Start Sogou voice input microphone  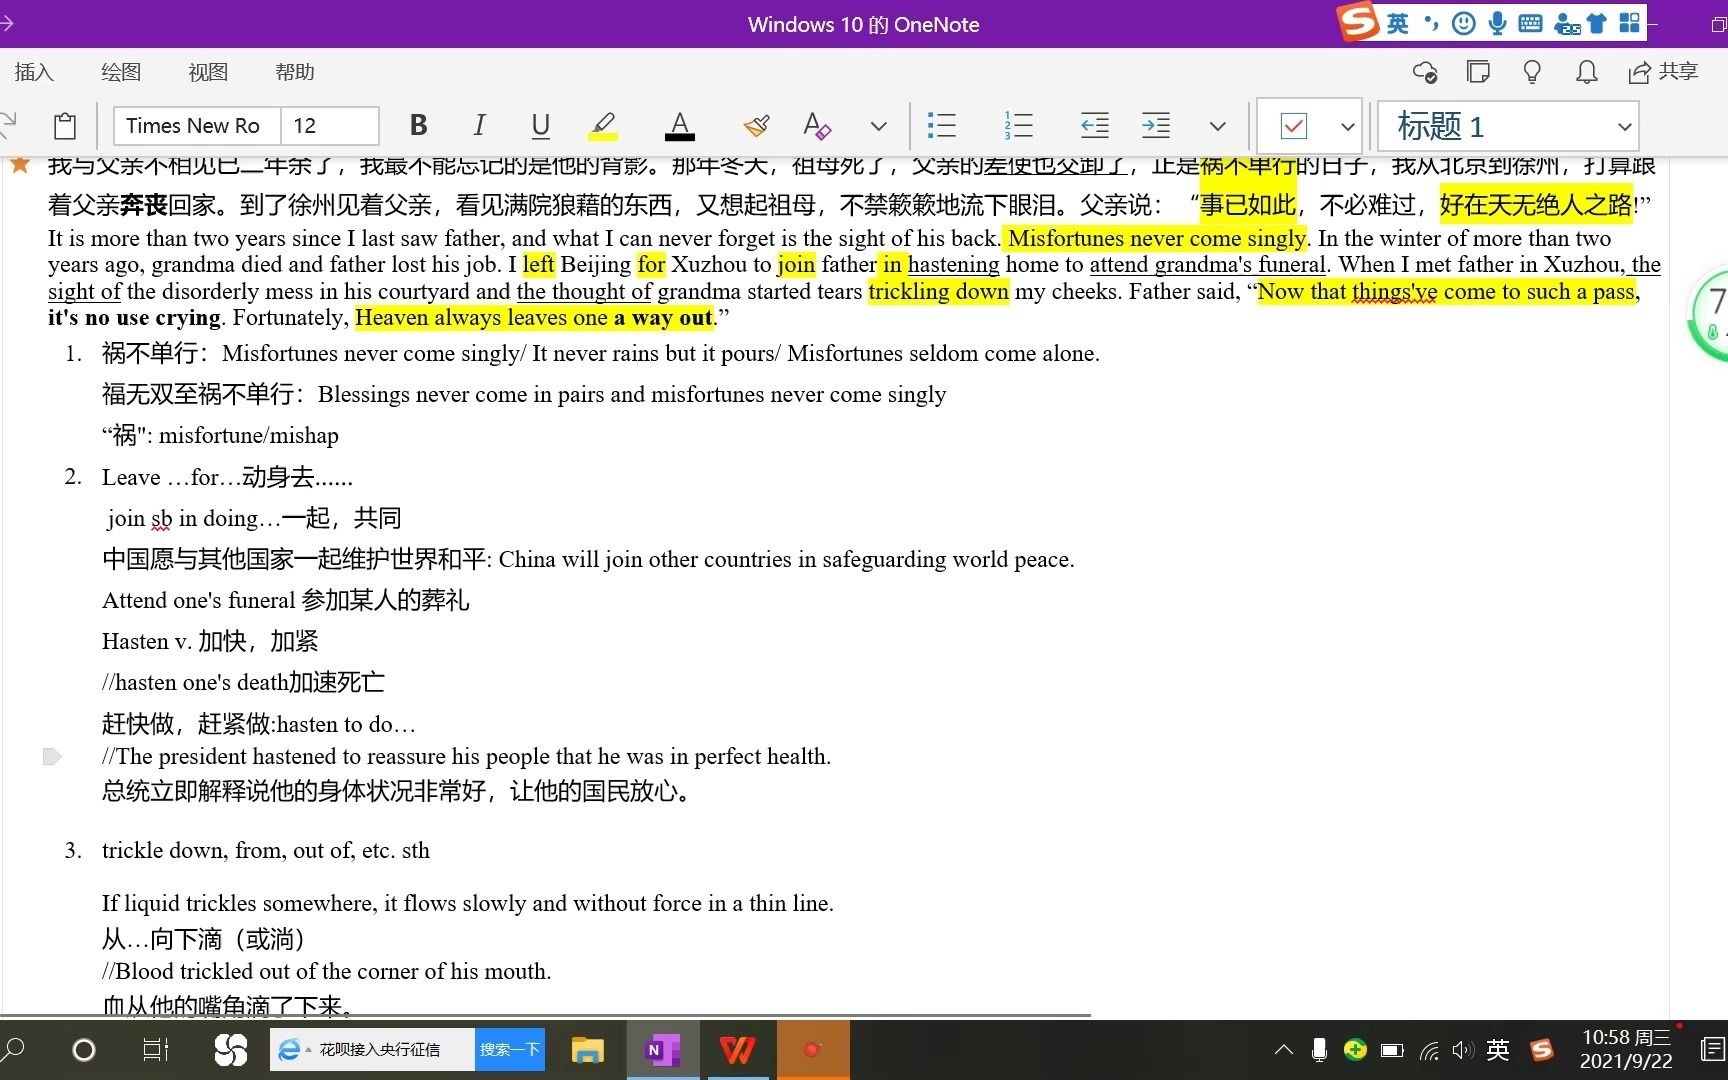(x=1497, y=23)
